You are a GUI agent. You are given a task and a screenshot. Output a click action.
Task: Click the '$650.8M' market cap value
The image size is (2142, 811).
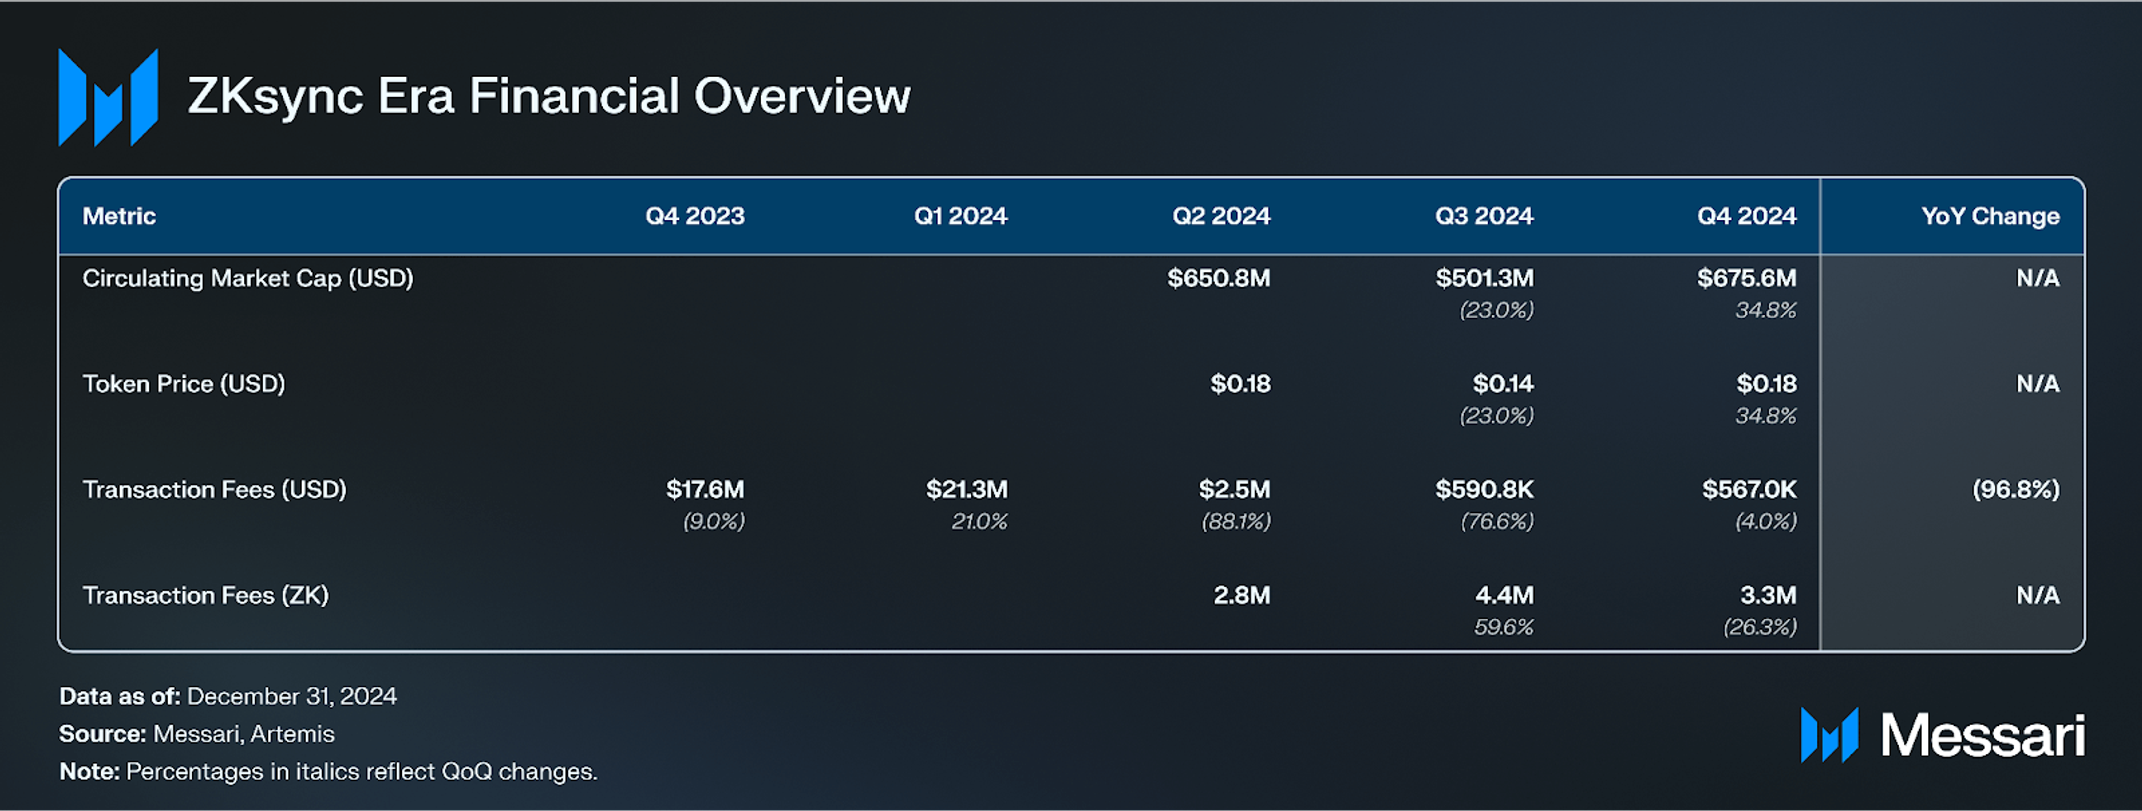tap(1219, 278)
